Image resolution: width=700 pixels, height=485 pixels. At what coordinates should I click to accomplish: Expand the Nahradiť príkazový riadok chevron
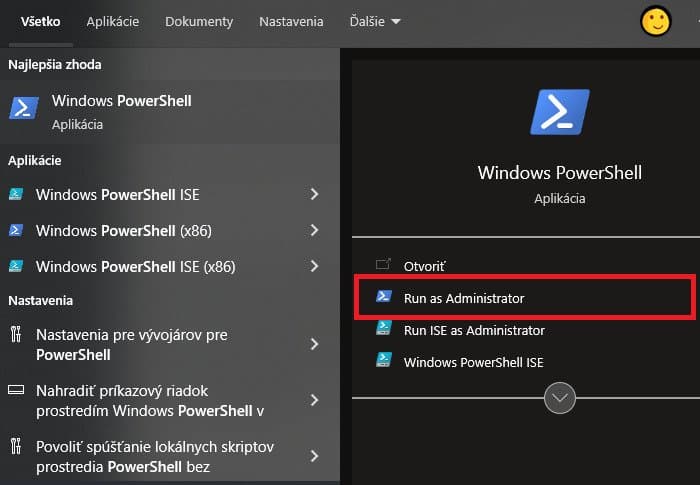coord(314,400)
